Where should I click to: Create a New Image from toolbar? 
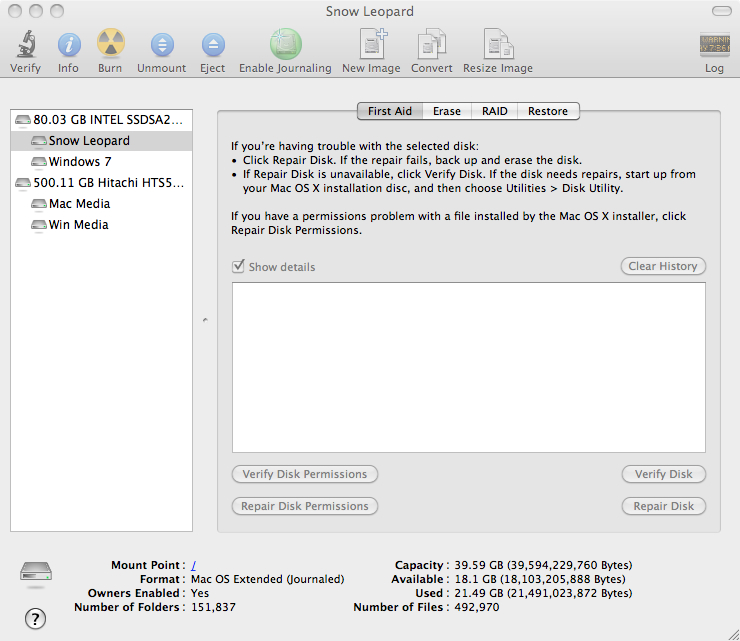[373, 43]
